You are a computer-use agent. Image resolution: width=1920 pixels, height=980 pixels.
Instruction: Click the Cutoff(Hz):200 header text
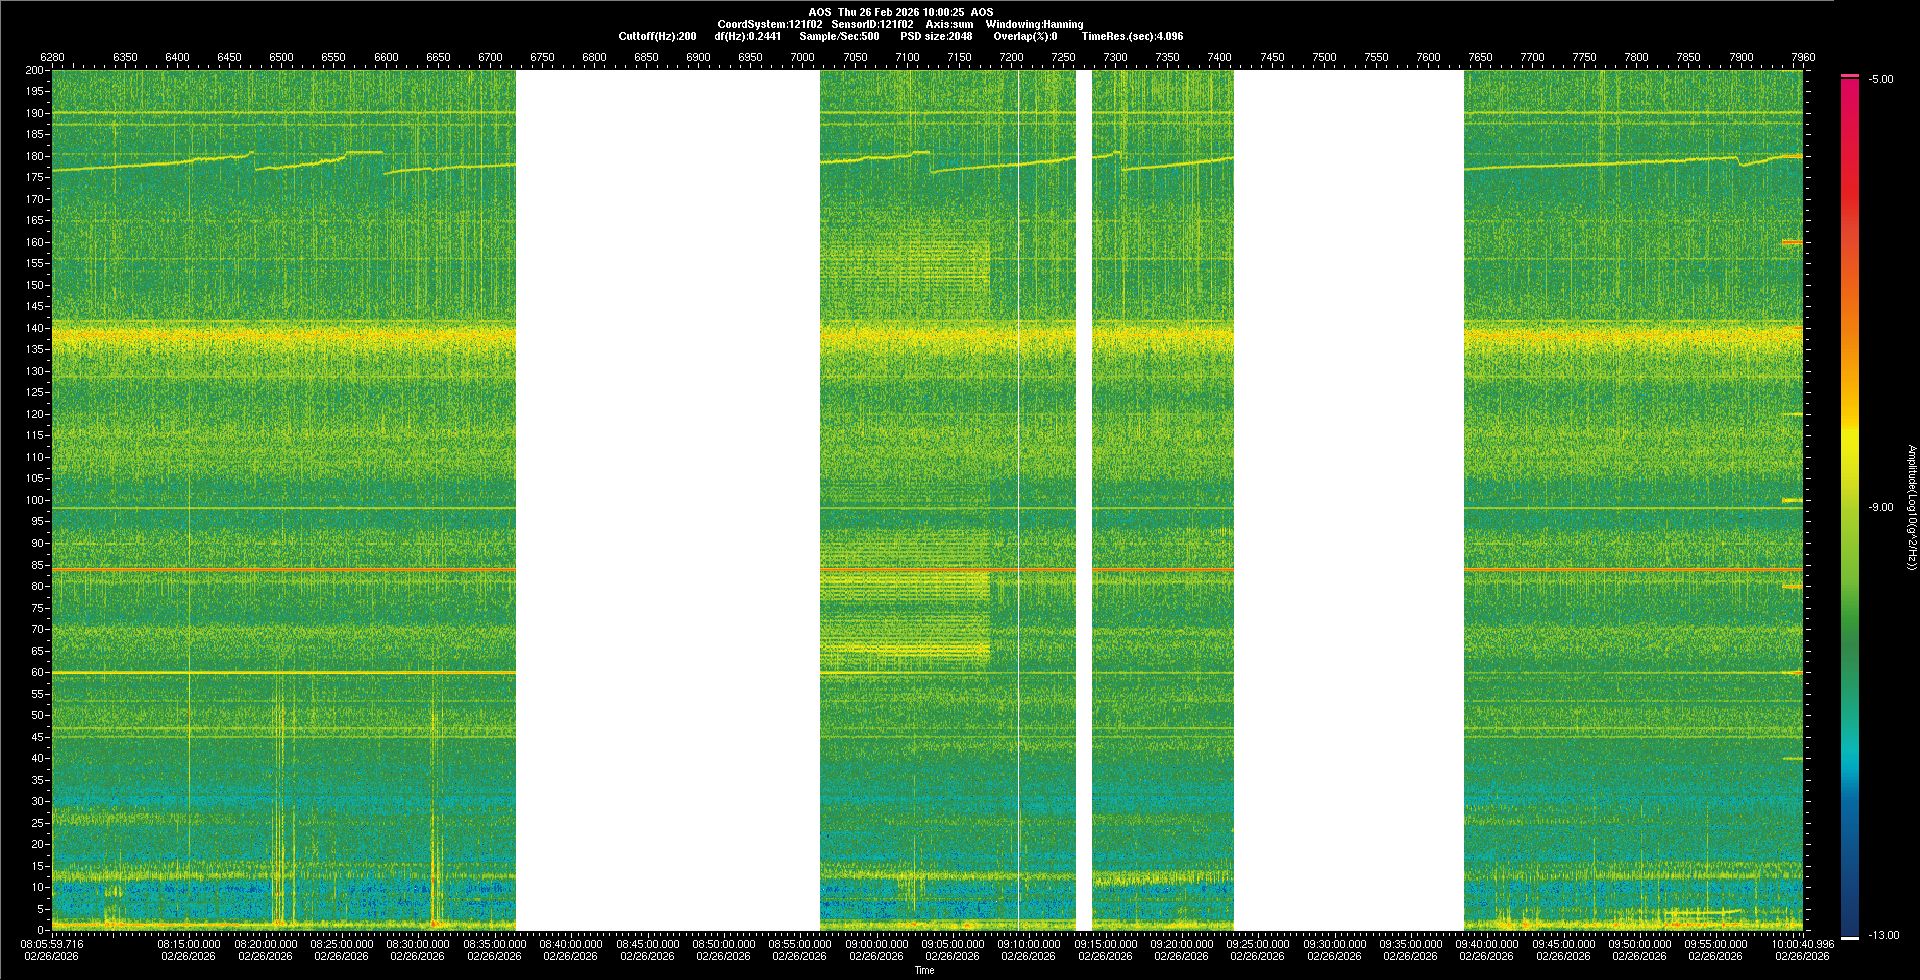pyautogui.click(x=657, y=36)
